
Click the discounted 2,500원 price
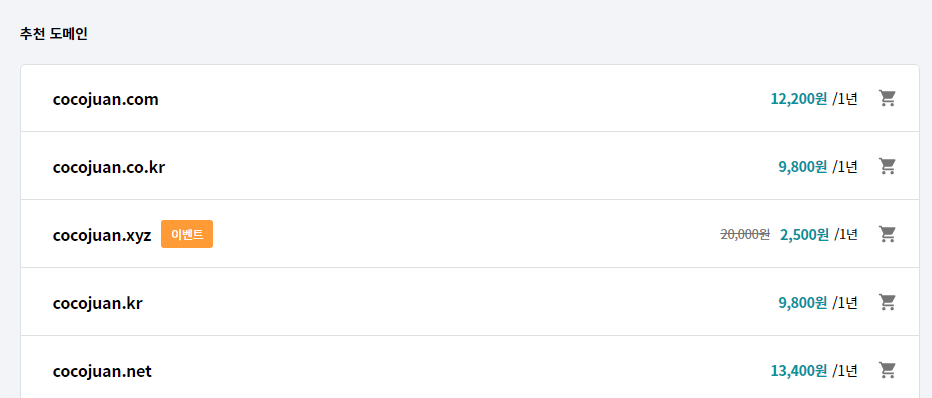(x=804, y=235)
